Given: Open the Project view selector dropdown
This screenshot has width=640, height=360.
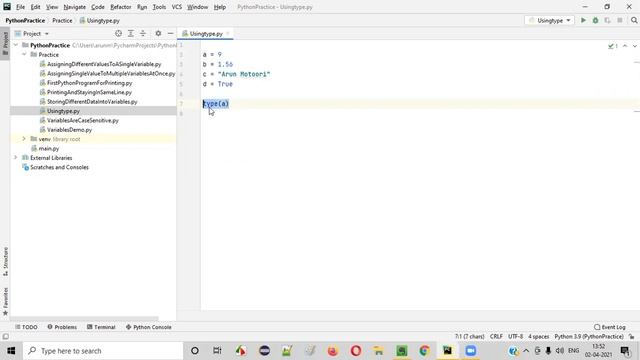Looking at the screenshot, I should pyautogui.click(x=32, y=33).
